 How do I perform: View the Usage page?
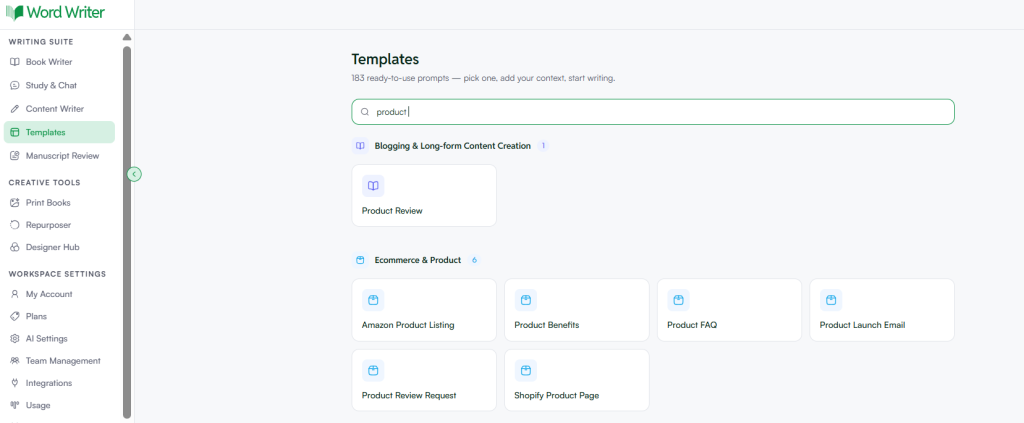pyautogui.click(x=59, y=405)
